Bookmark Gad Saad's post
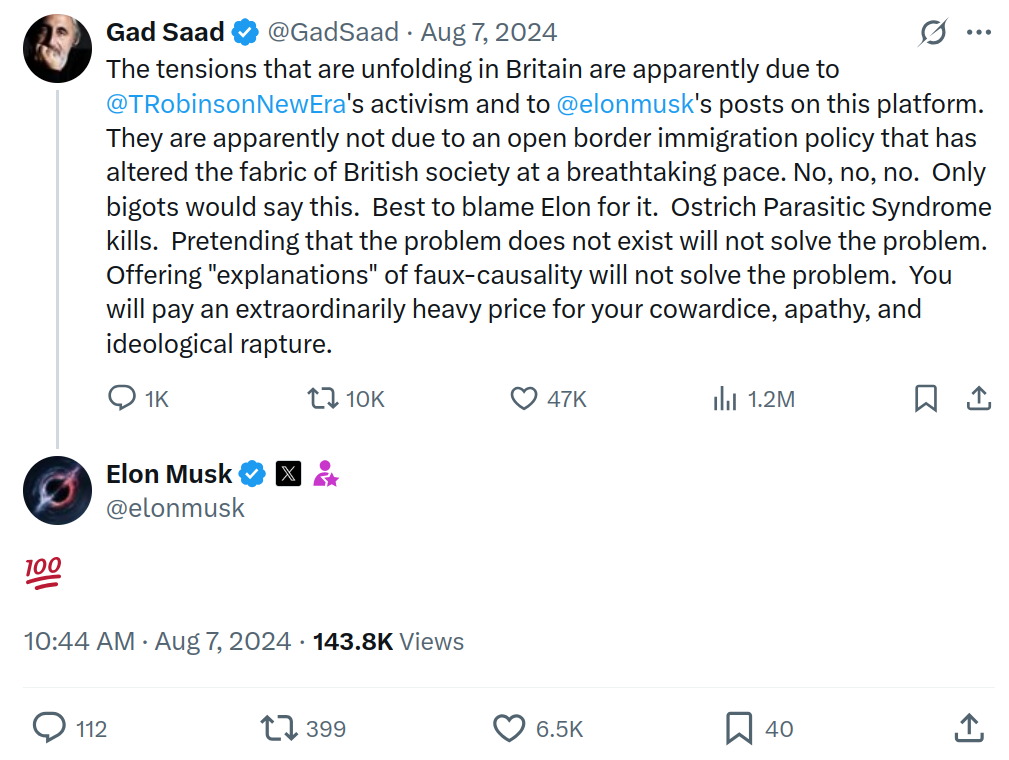This screenshot has width=1009, height=760. pos(926,398)
